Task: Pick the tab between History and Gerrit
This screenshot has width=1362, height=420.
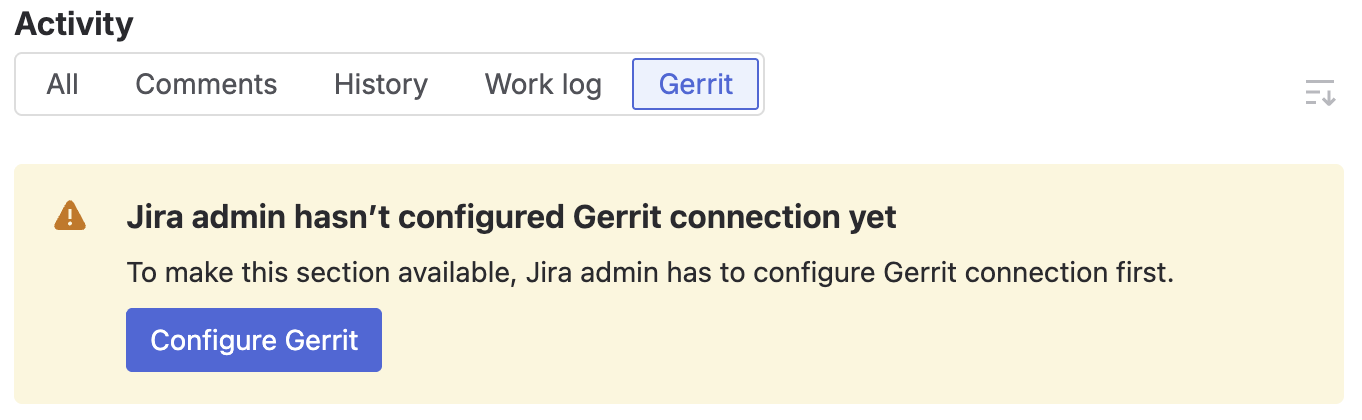Action: click(x=543, y=85)
